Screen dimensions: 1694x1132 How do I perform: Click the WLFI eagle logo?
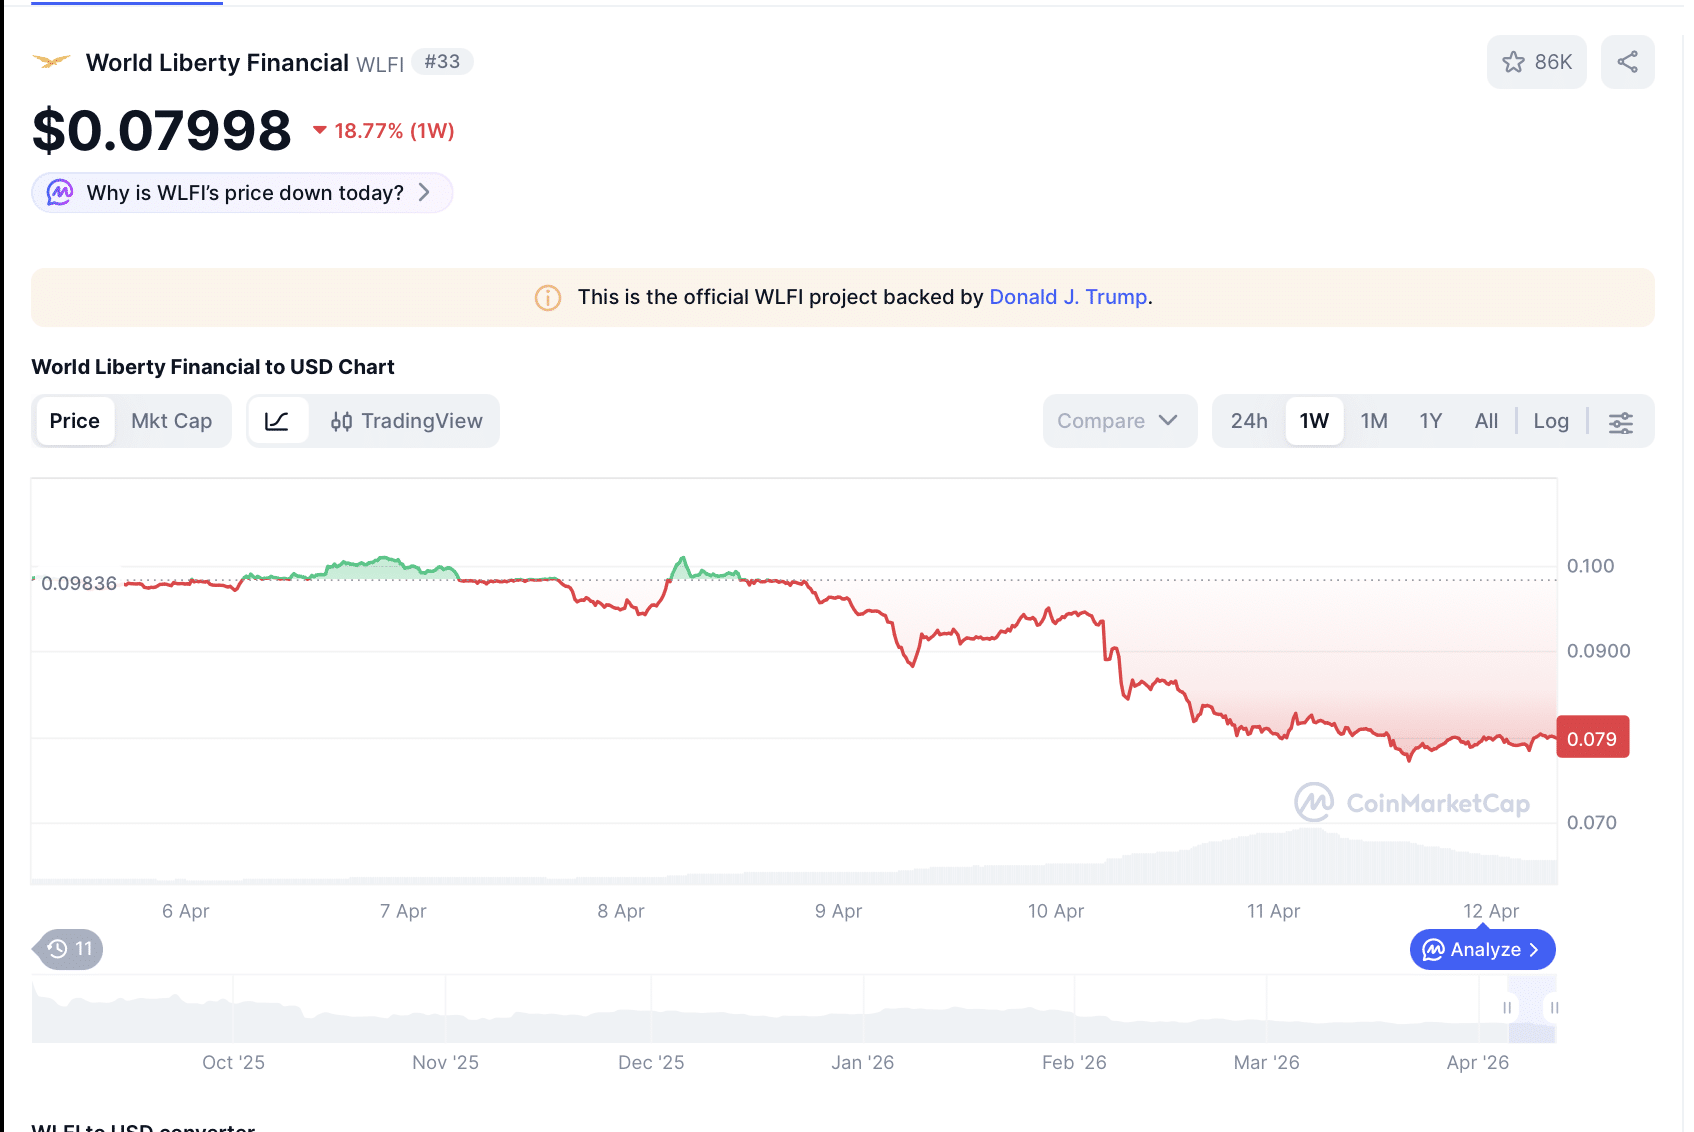coord(52,62)
